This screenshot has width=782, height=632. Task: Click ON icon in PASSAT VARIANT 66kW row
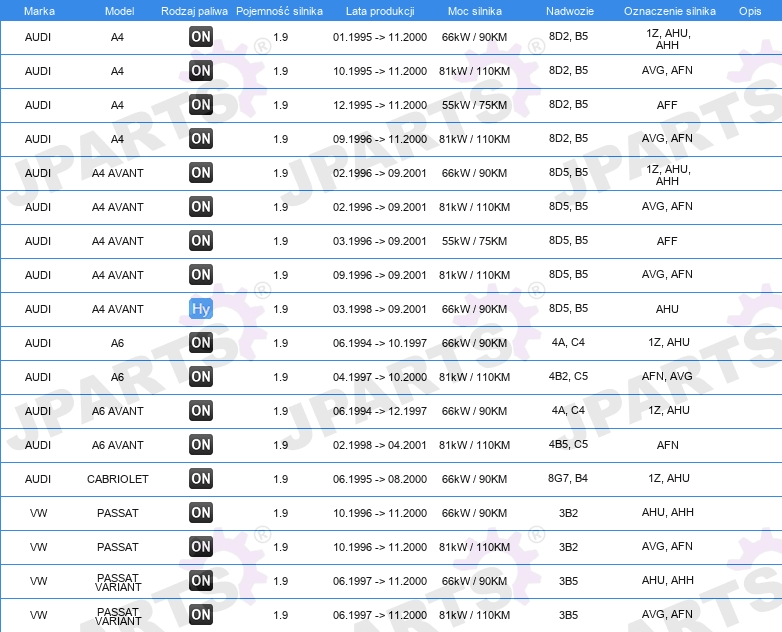point(201,581)
